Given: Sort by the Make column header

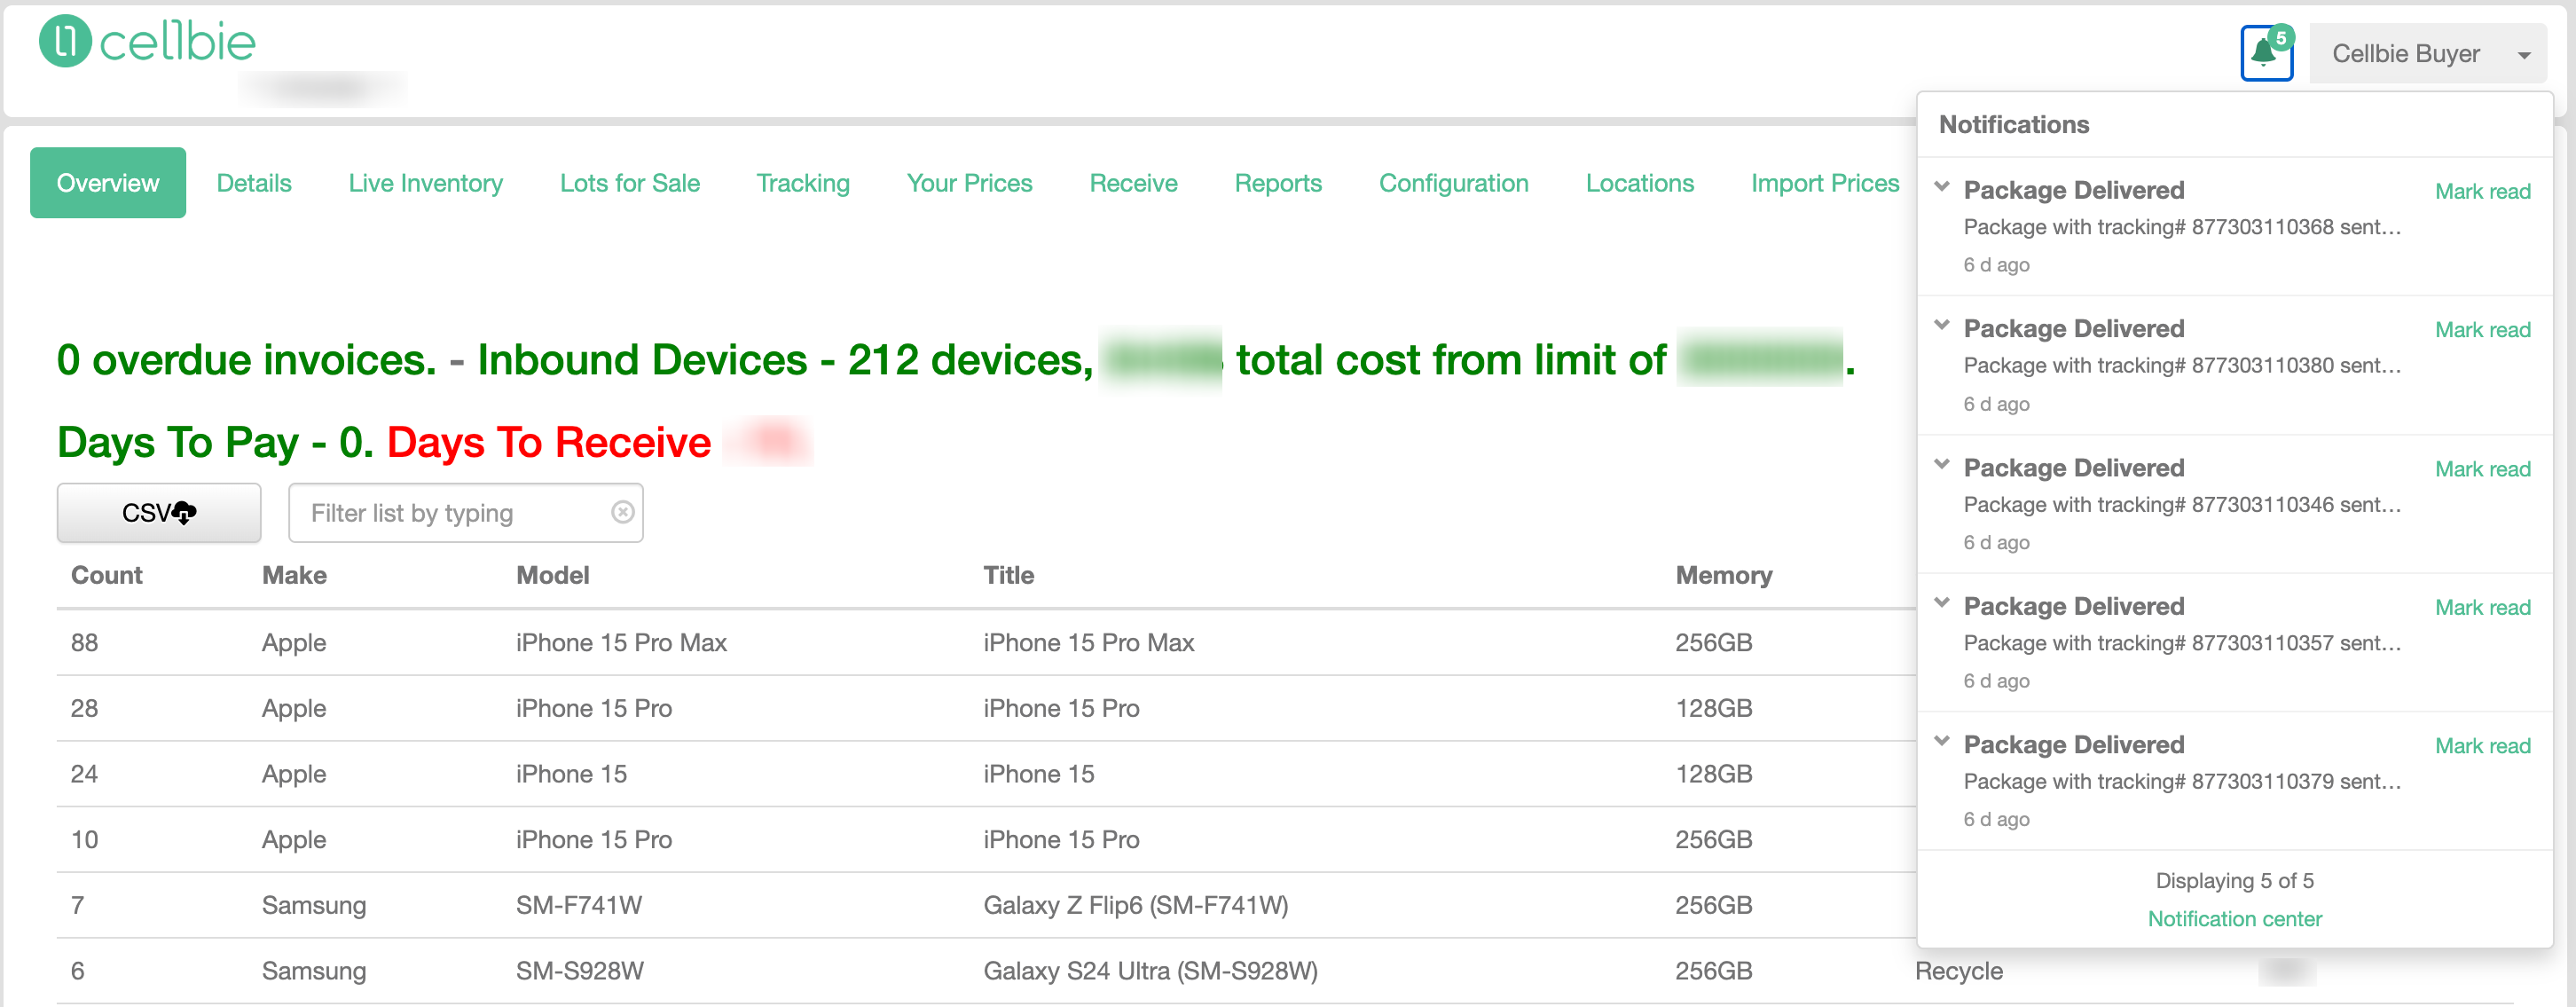Looking at the screenshot, I should [x=294, y=575].
